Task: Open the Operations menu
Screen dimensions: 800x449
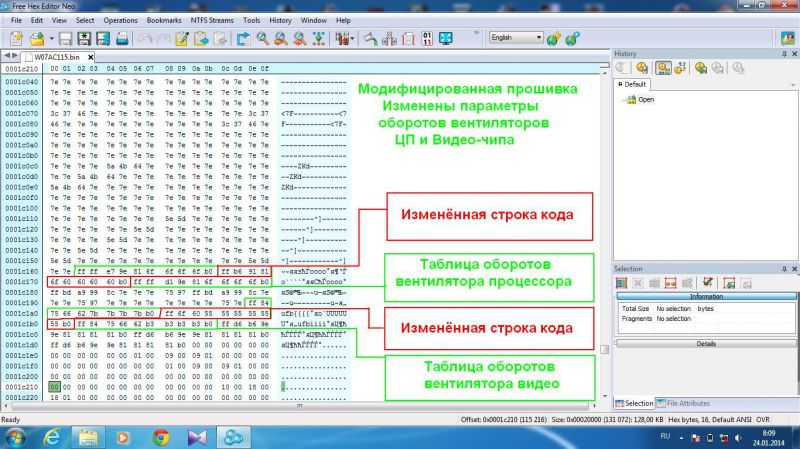Action: click(x=120, y=20)
